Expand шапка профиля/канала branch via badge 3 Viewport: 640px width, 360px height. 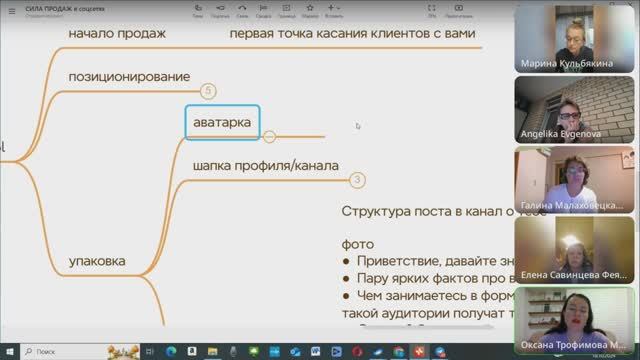coord(357,180)
